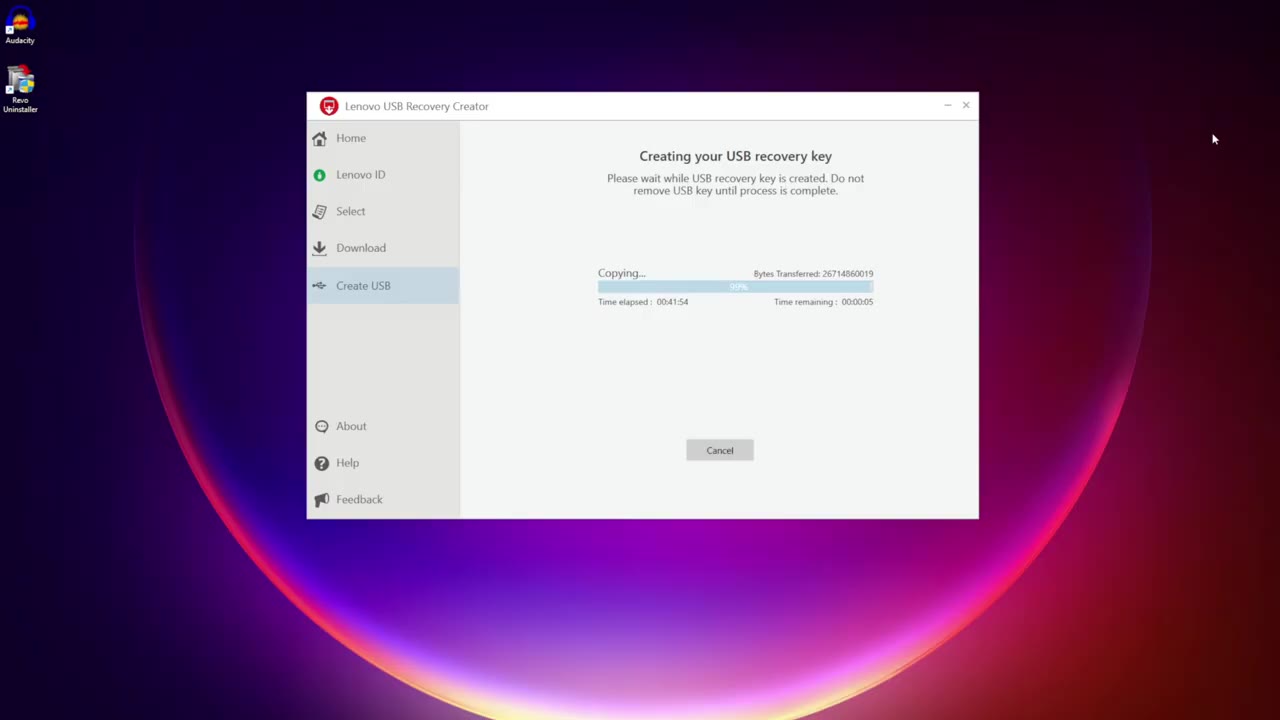Image resolution: width=1280 pixels, height=720 pixels.
Task: Click the Help question mark icon
Action: pos(321,463)
